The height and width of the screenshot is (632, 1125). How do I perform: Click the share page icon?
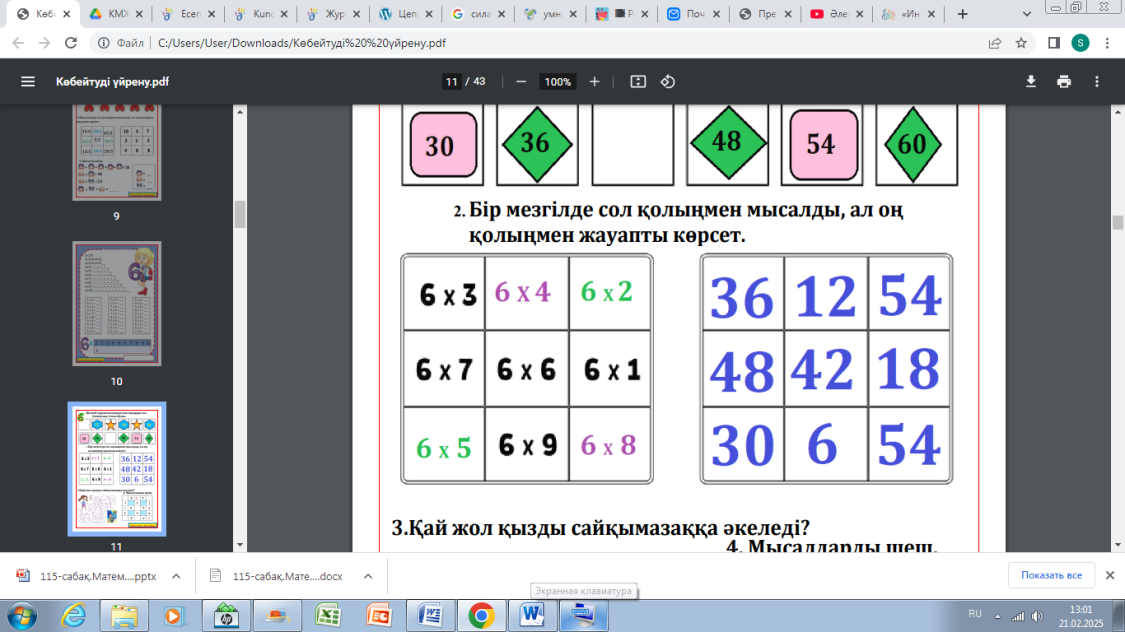tap(994, 43)
